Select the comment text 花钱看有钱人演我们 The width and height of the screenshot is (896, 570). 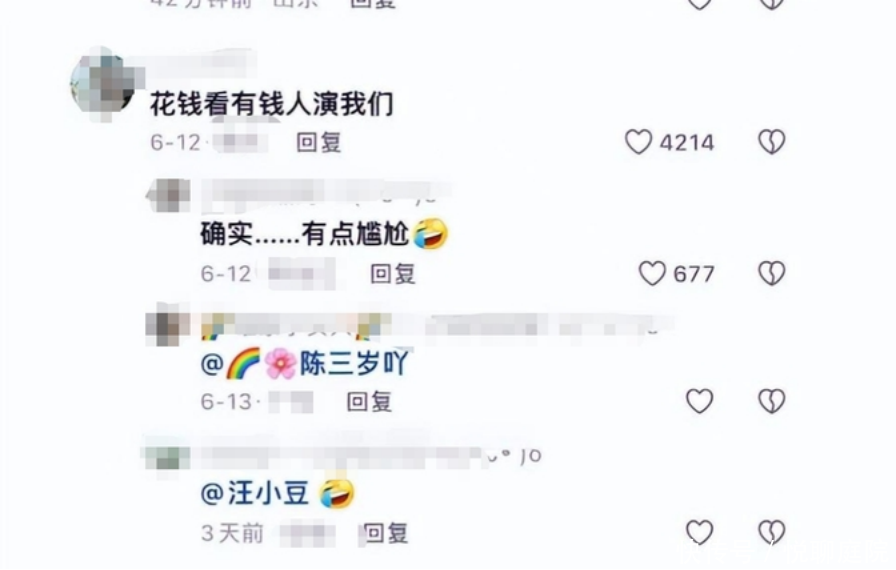click(x=272, y=105)
